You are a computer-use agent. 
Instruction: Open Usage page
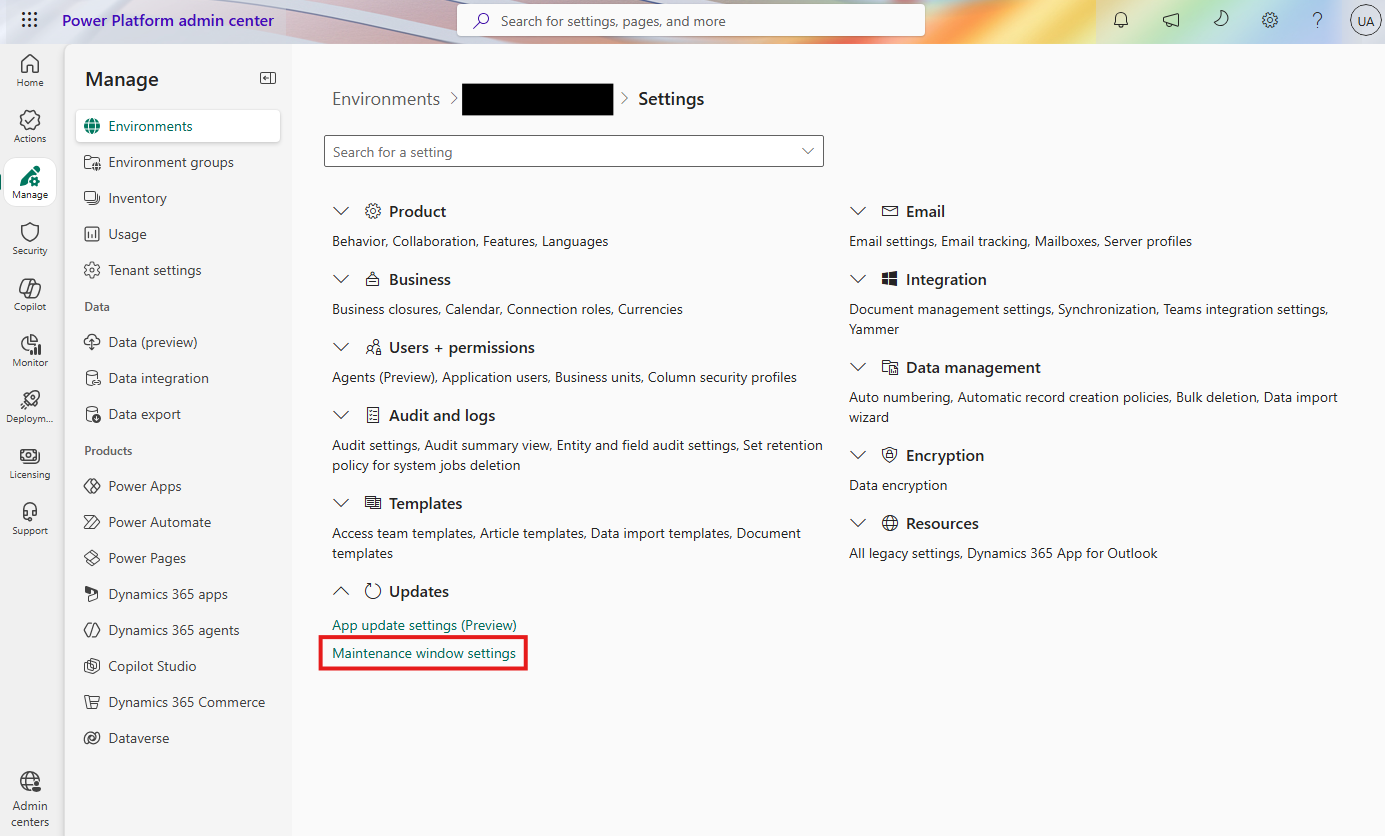tap(178, 234)
